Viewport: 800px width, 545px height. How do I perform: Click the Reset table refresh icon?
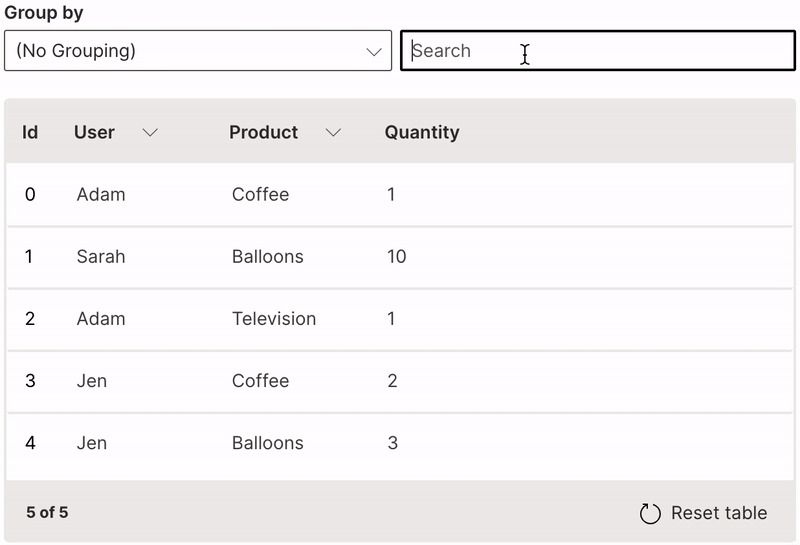point(650,513)
